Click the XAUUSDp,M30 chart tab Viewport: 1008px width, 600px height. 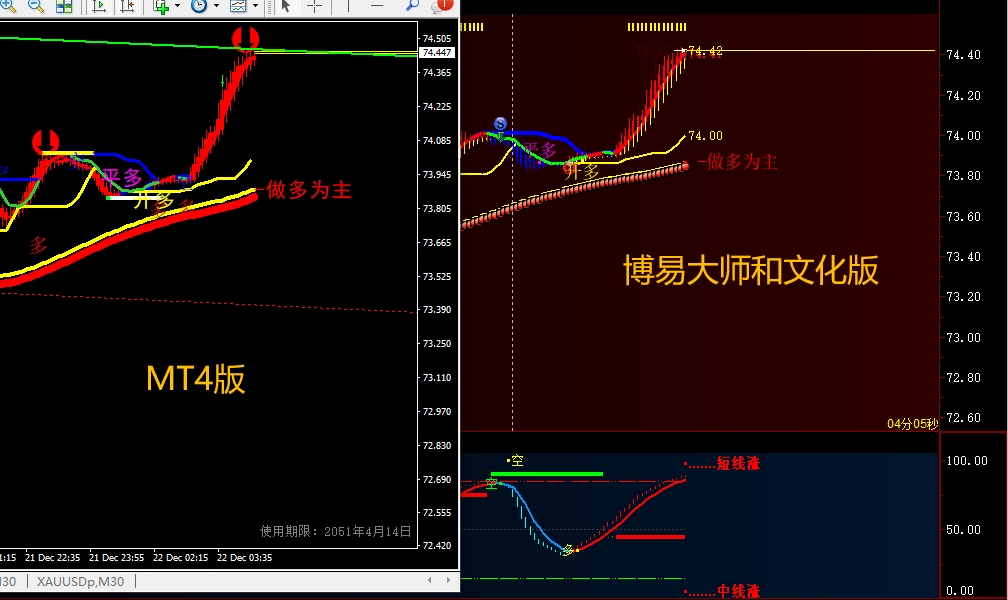coord(80,581)
